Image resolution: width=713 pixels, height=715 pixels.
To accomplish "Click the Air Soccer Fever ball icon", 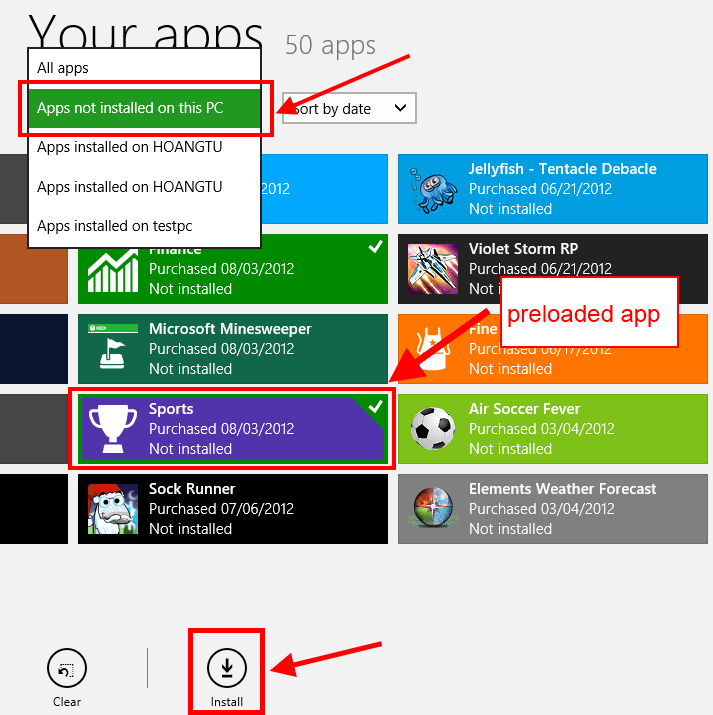I will pyautogui.click(x=433, y=429).
